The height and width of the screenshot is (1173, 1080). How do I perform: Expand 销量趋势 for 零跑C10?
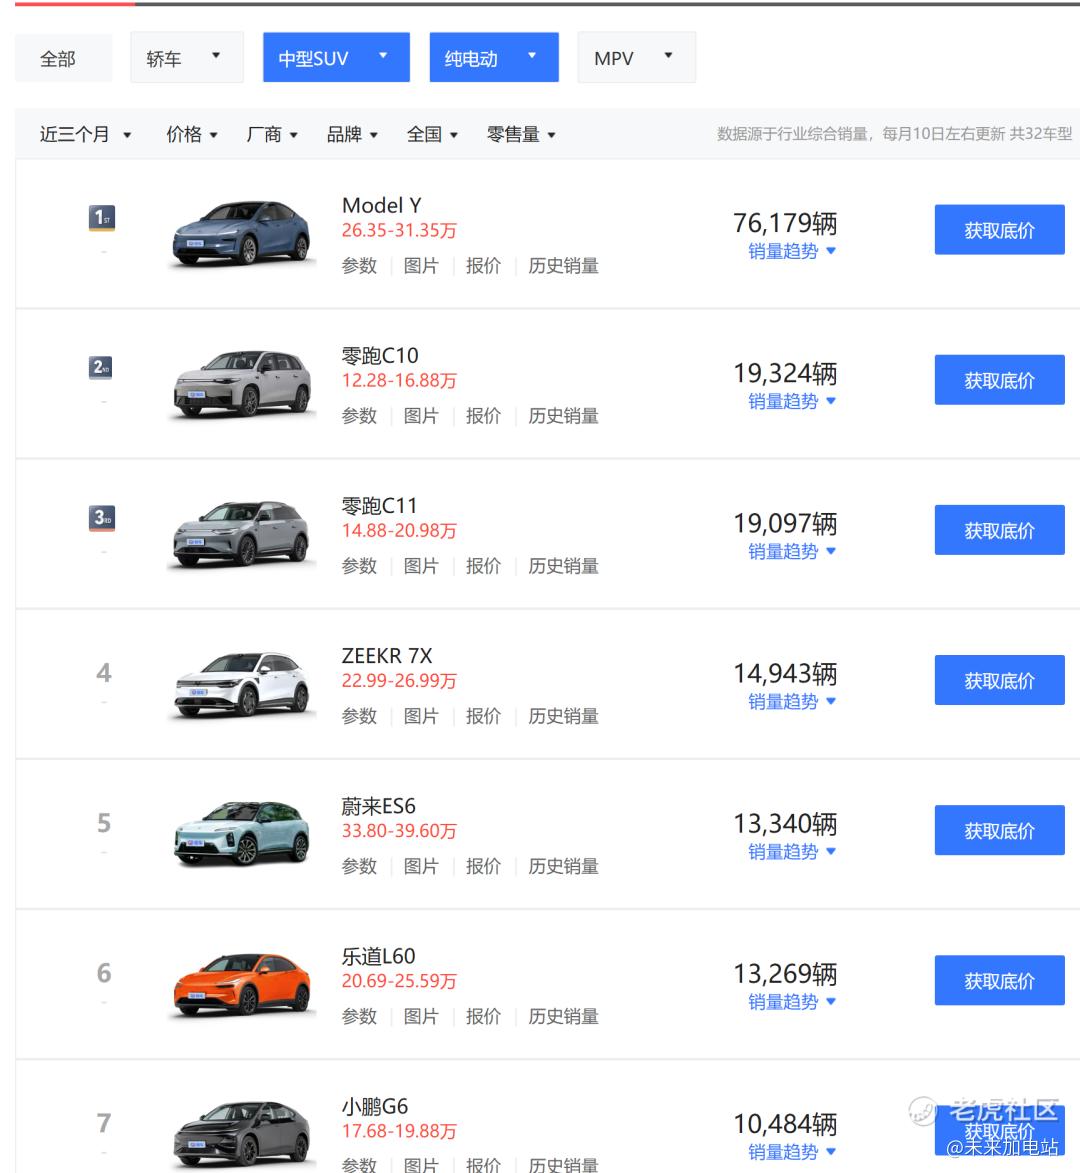pos(791,402)
